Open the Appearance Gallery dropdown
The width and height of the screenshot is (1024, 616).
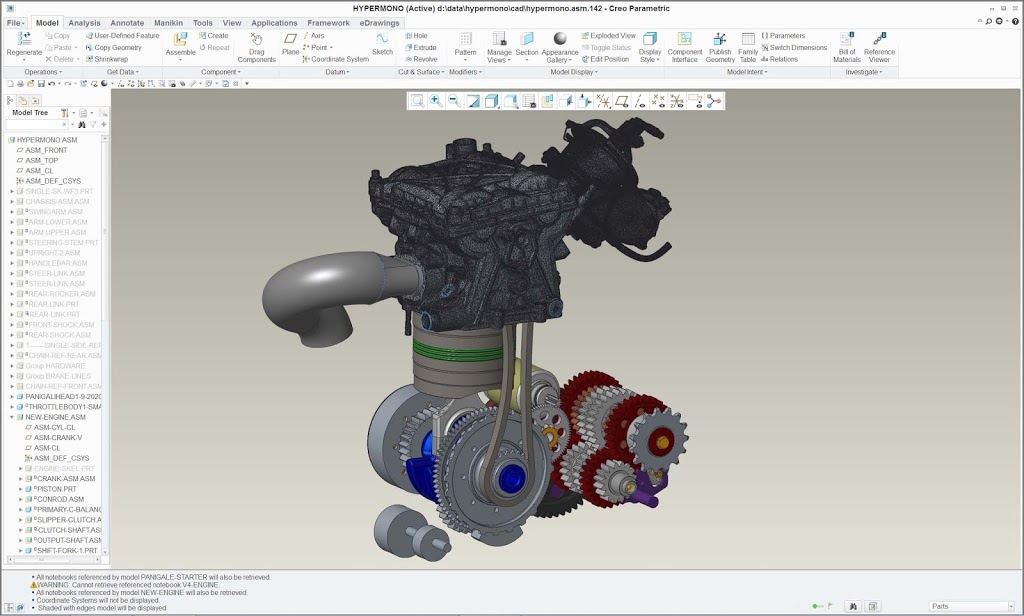[x=560, y=61]
